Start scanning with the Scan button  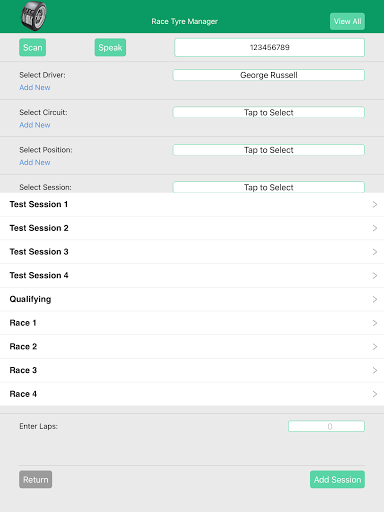pyautogui.click(x=32, y=47)
